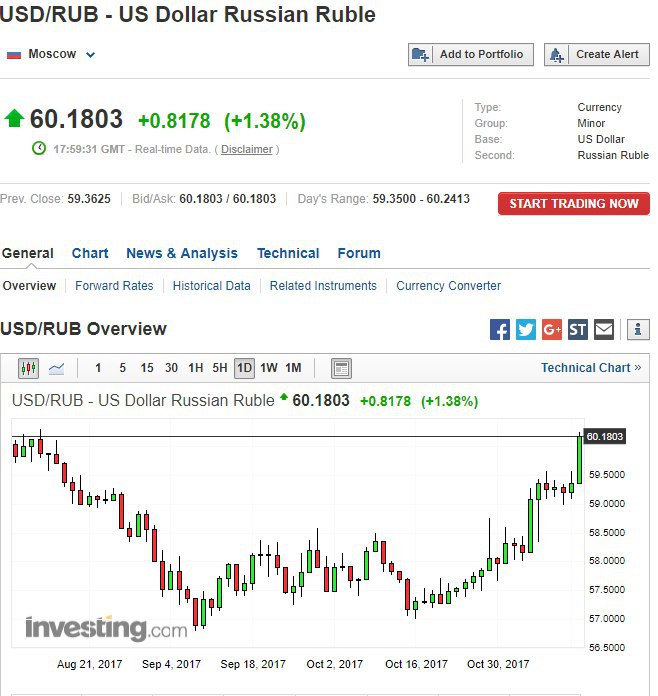Image resolution: width=658 pixels, height=696 pixels.
Task: Open the Technical tab
Action: point(288,253)
